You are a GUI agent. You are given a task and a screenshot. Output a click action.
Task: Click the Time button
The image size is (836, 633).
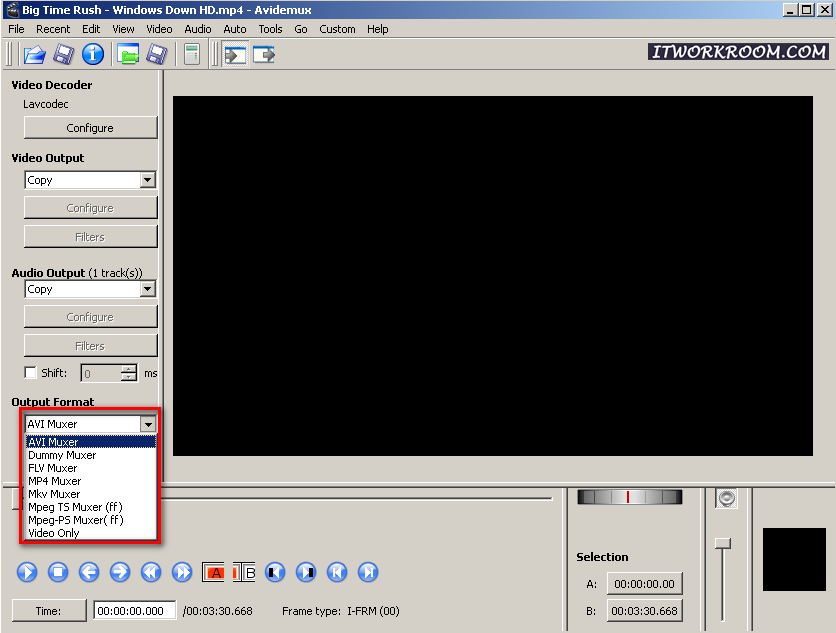(49, 611)
